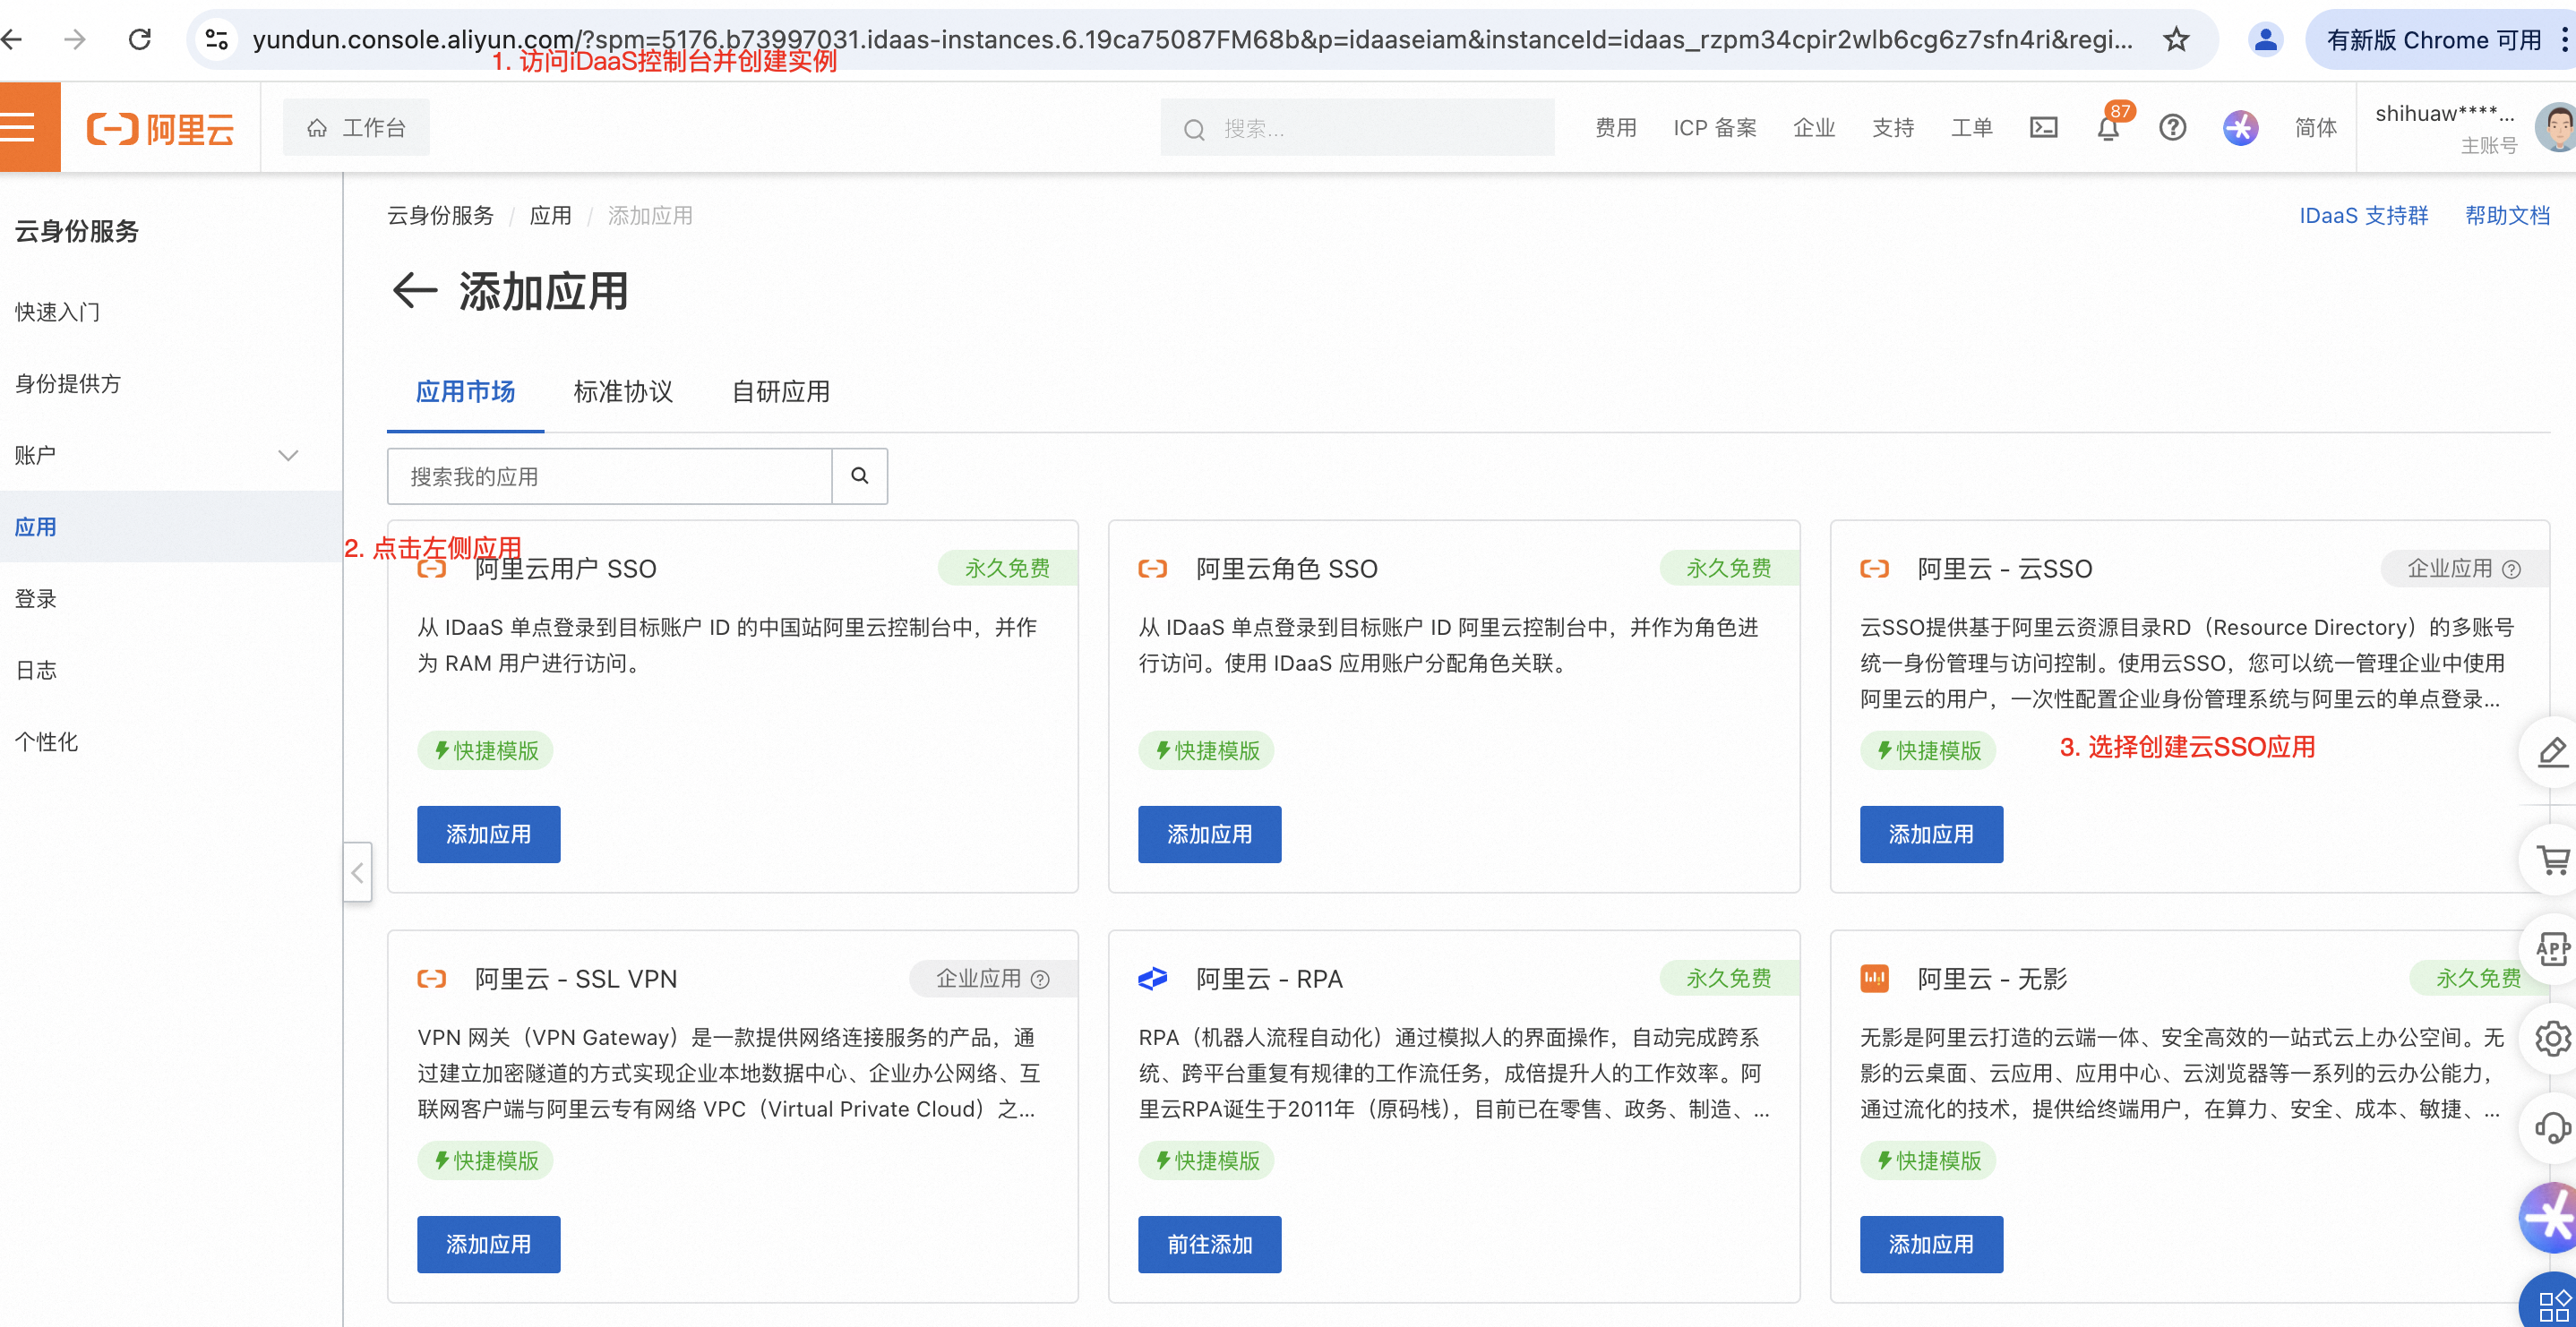Click the help question mark icon
The image size is (2576, 1327).
pyautogui.click(x=2172, y=128)
